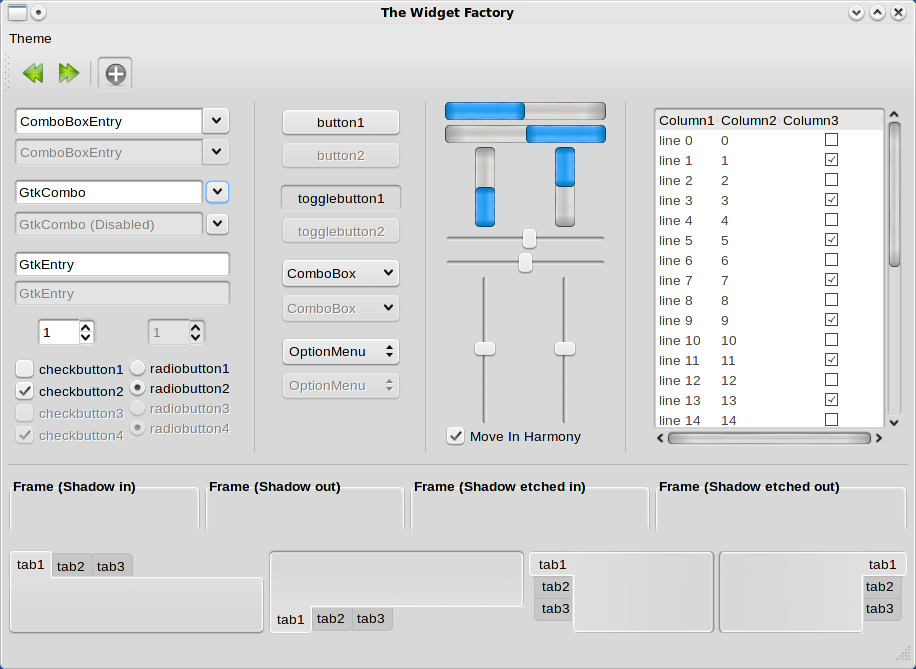Click the green double-arrow forward icon
The width and height of the screenshot is (916, 669).
68,73
